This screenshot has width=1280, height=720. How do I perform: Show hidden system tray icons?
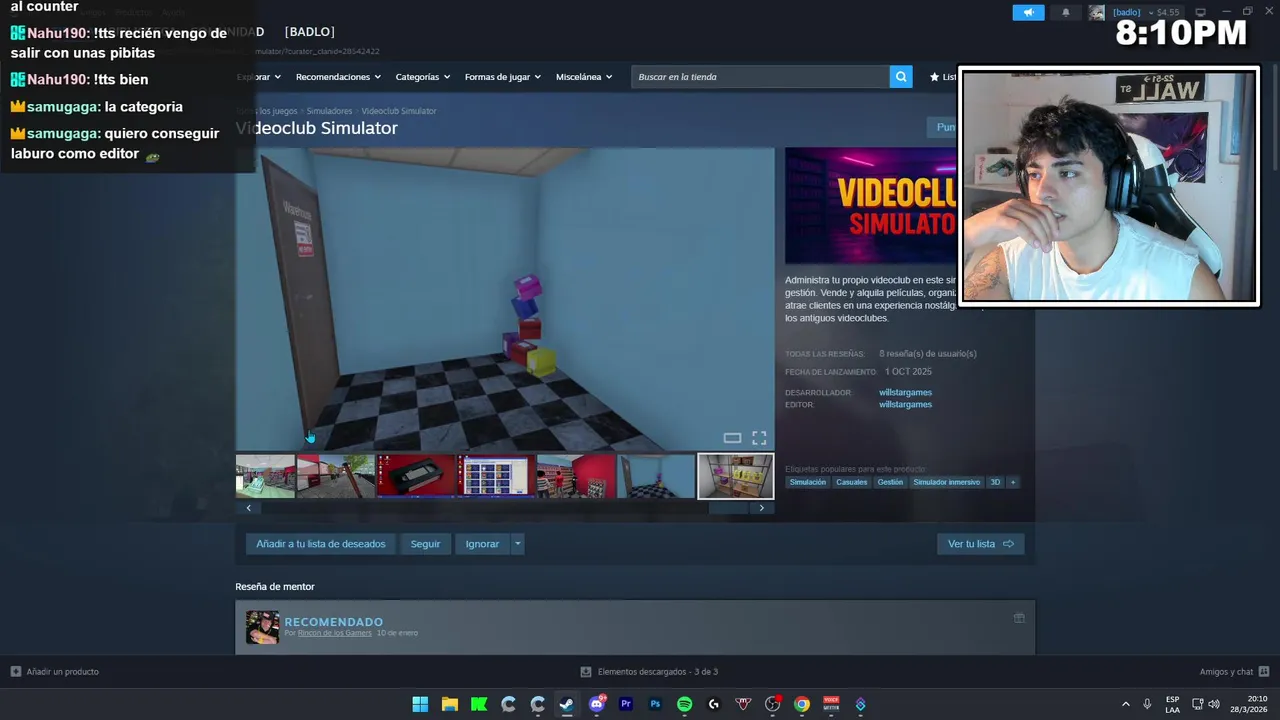(x=1126, y=704)
